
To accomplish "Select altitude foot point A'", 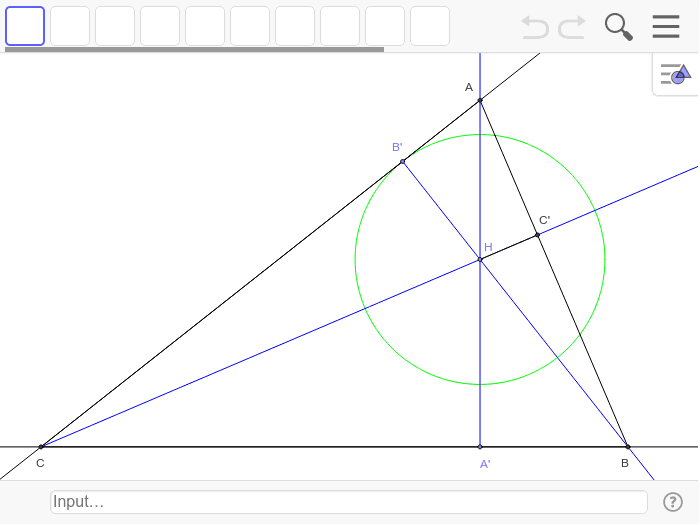I will (x=480, y=446).
